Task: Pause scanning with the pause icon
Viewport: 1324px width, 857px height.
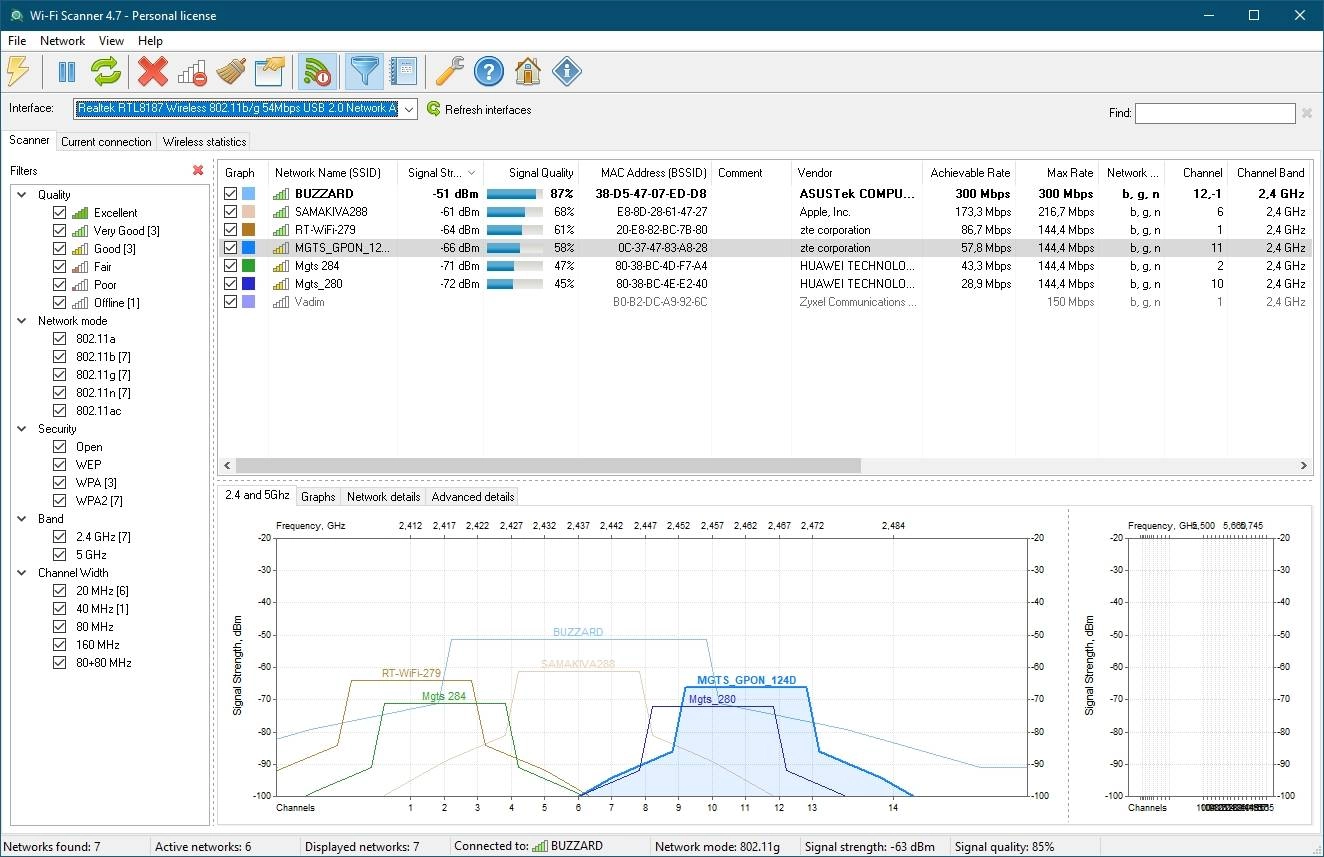Action: click(67, 71)
